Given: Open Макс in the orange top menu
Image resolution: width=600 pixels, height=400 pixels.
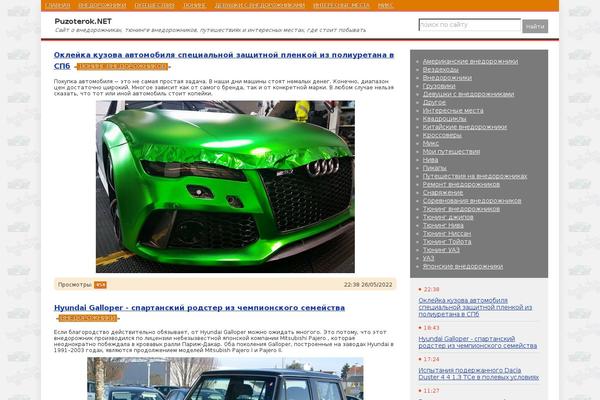Looking at the screenshot, I should (385, 5).
